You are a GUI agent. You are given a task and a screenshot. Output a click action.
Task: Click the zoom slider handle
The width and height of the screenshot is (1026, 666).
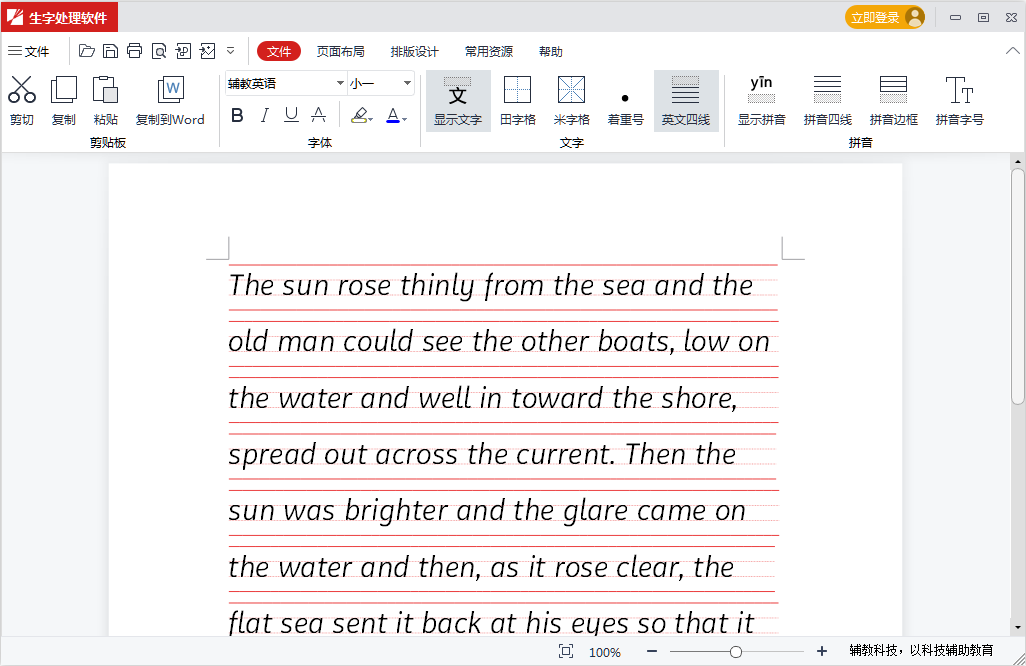[735, 652]
